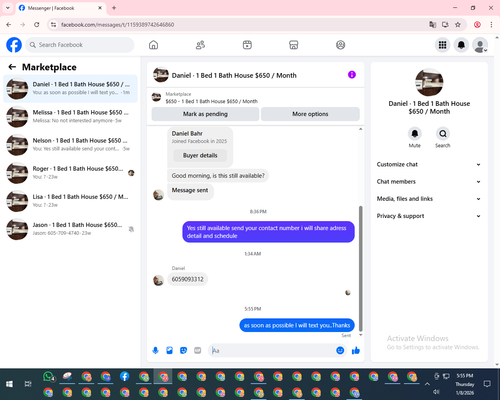Viewport: 500px width, 400px height.
Task: Click the Mark as pending button
Action: tap(205, 114)
